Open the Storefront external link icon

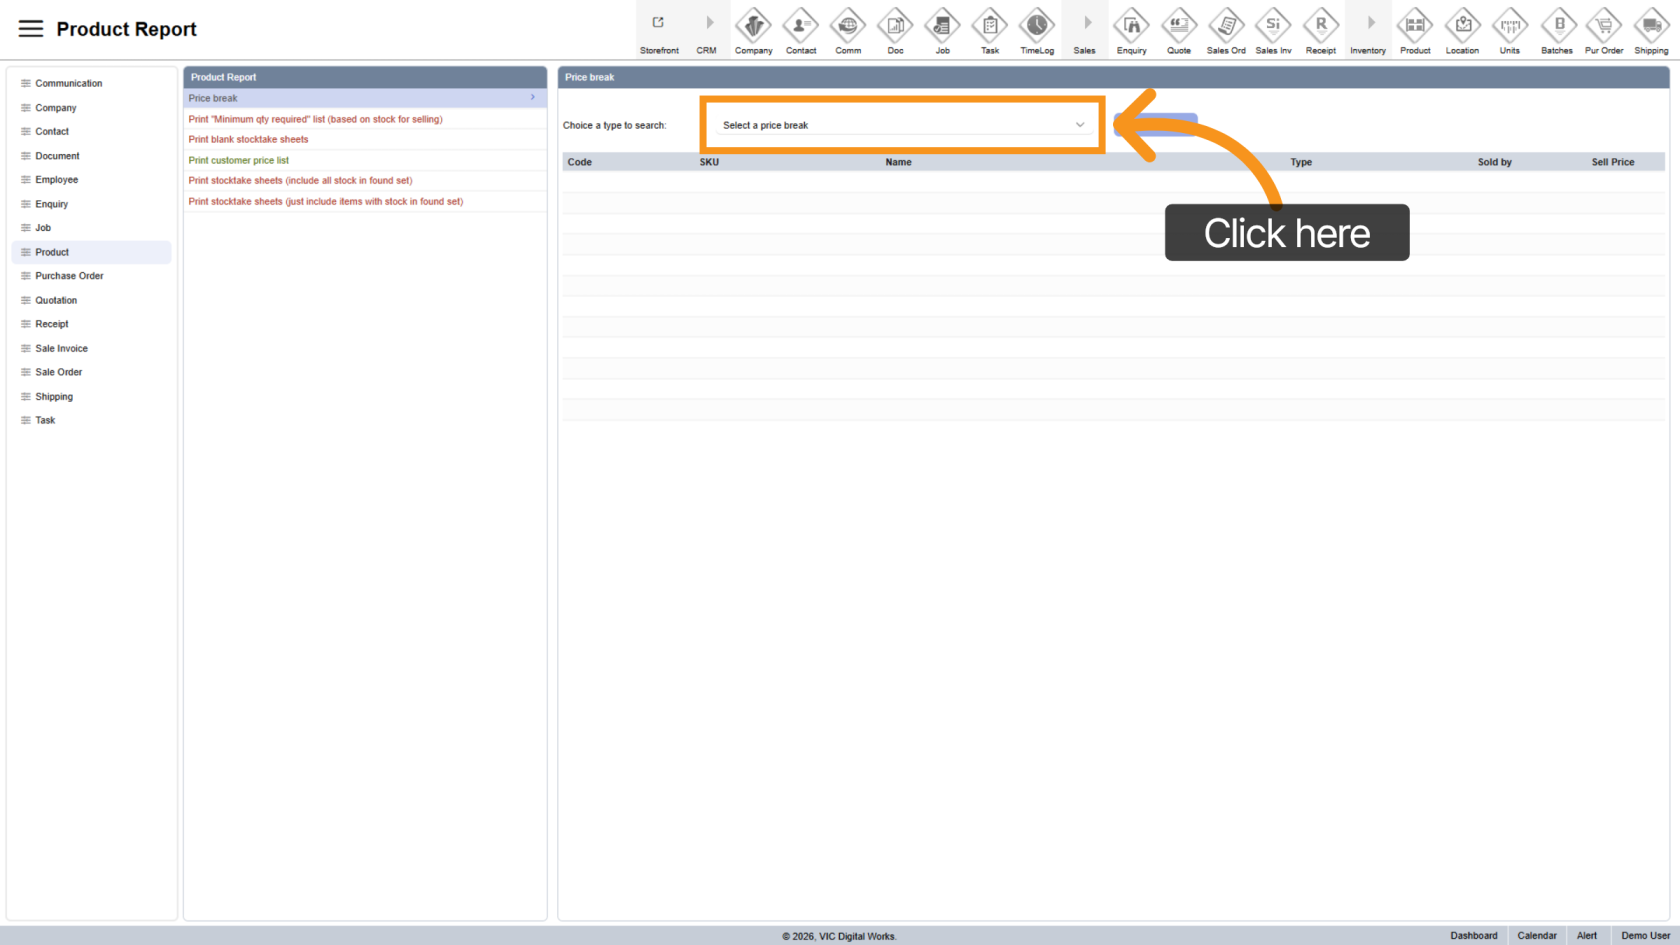click(658, 23)
